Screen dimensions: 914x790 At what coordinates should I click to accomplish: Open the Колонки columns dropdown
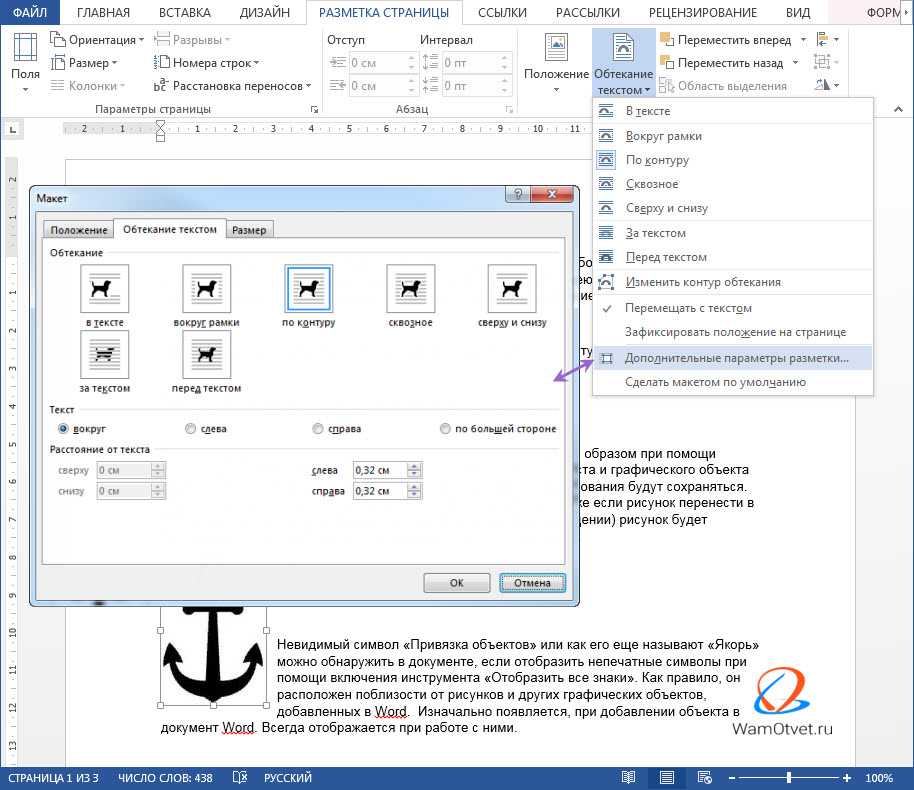[87, 86]
